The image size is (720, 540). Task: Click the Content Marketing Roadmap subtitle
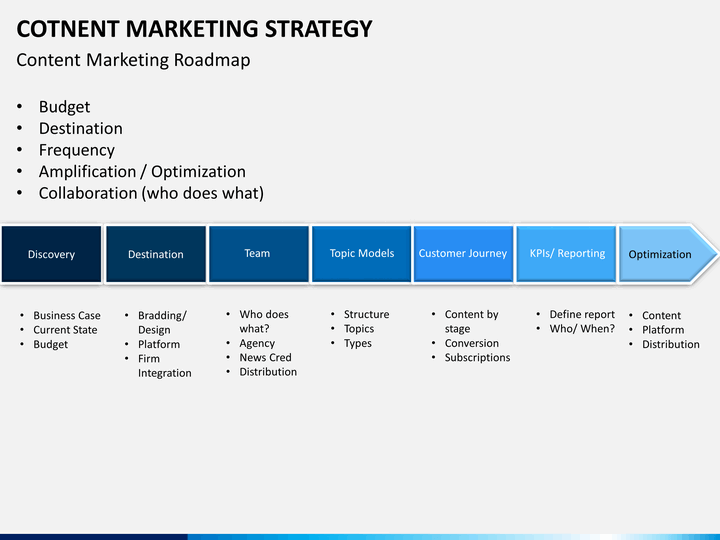[133, 60]
